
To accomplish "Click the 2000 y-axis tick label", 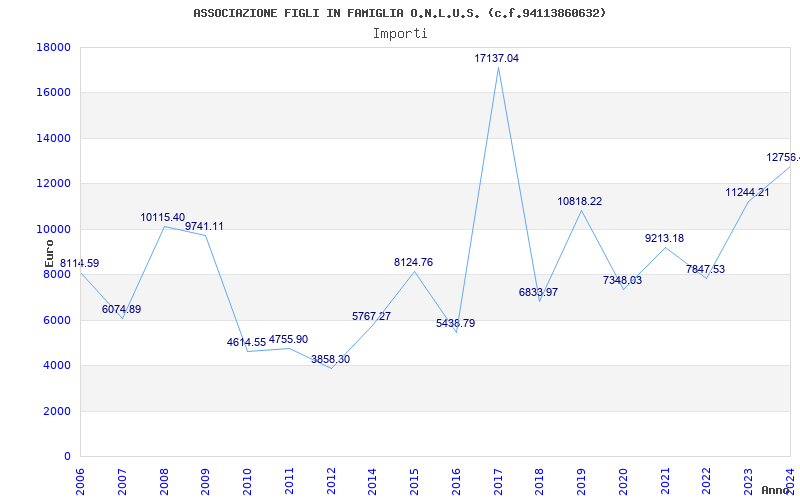I will point(57,411).
